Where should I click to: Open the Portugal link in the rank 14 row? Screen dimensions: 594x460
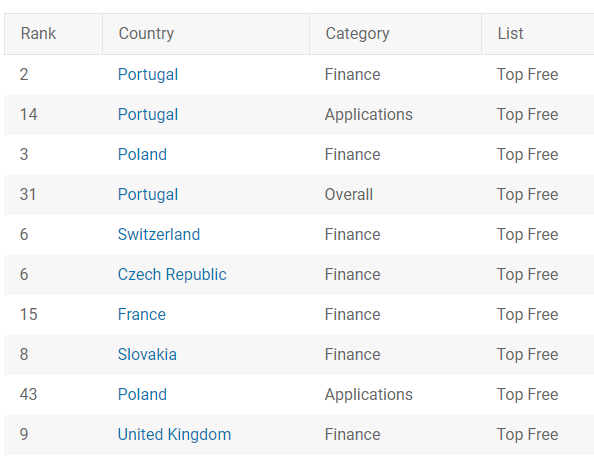[148, 115]
